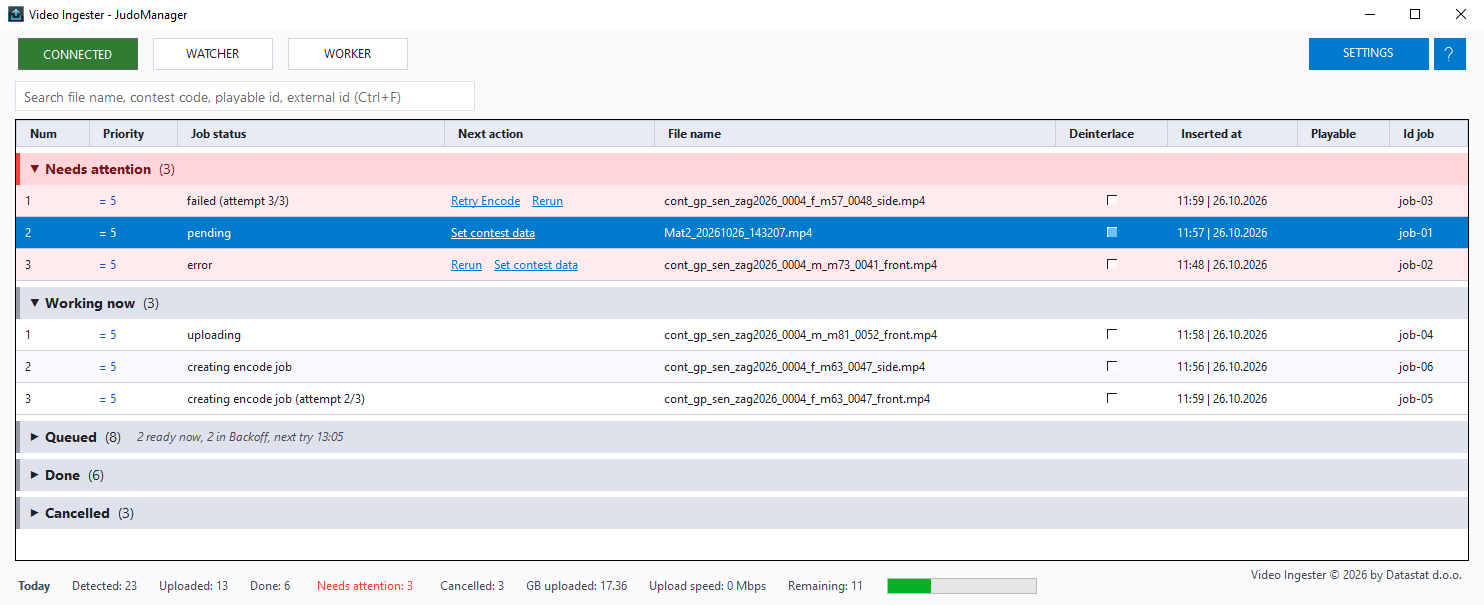Sort by the File name column header
Screen dimensions: 1484x605
[x=855, y=134]
